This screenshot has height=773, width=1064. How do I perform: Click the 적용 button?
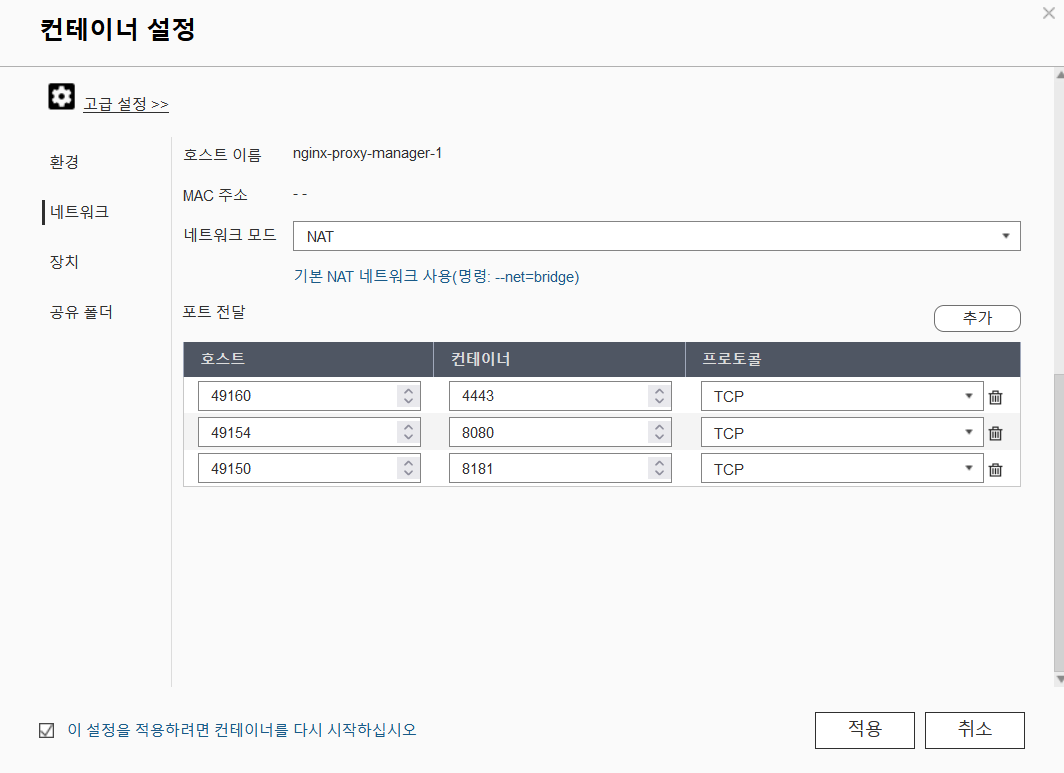coord(864,730)
